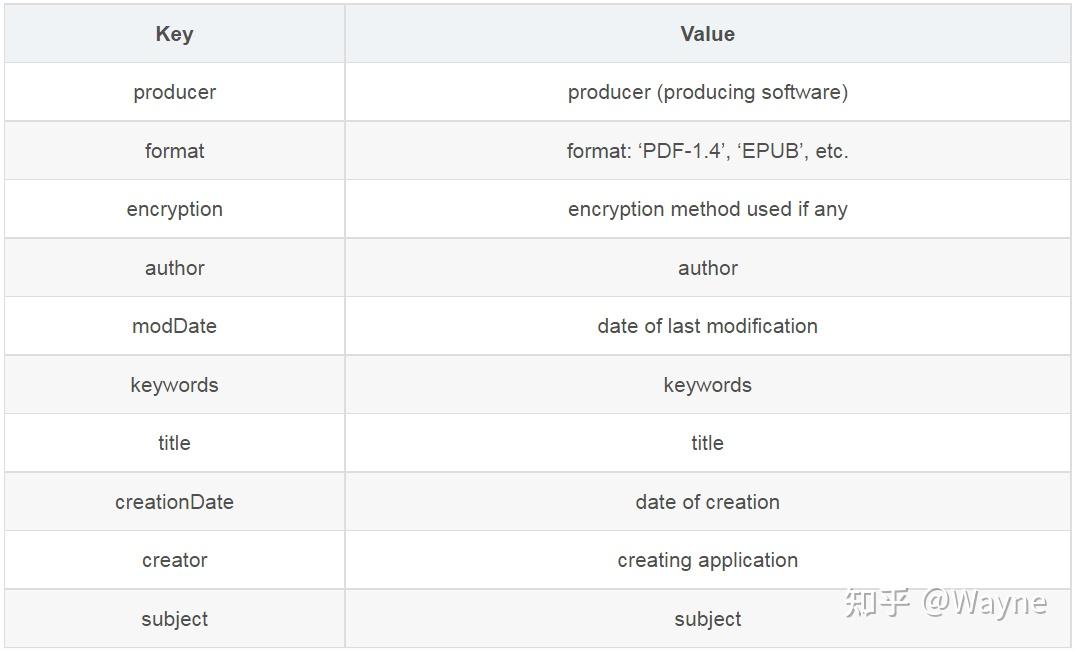Click the producer (producing software) value cell
Image resolution: width=1075 pixels, height=651 pixels.
pos(707,92)
